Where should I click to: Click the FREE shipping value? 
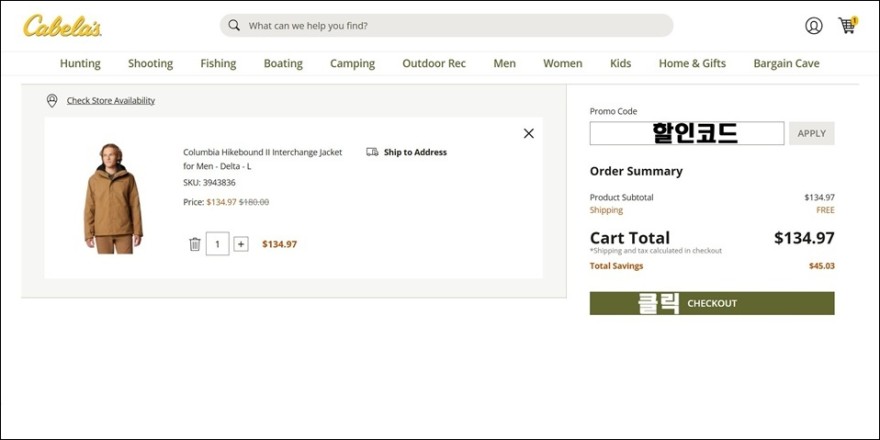(825, 210)
